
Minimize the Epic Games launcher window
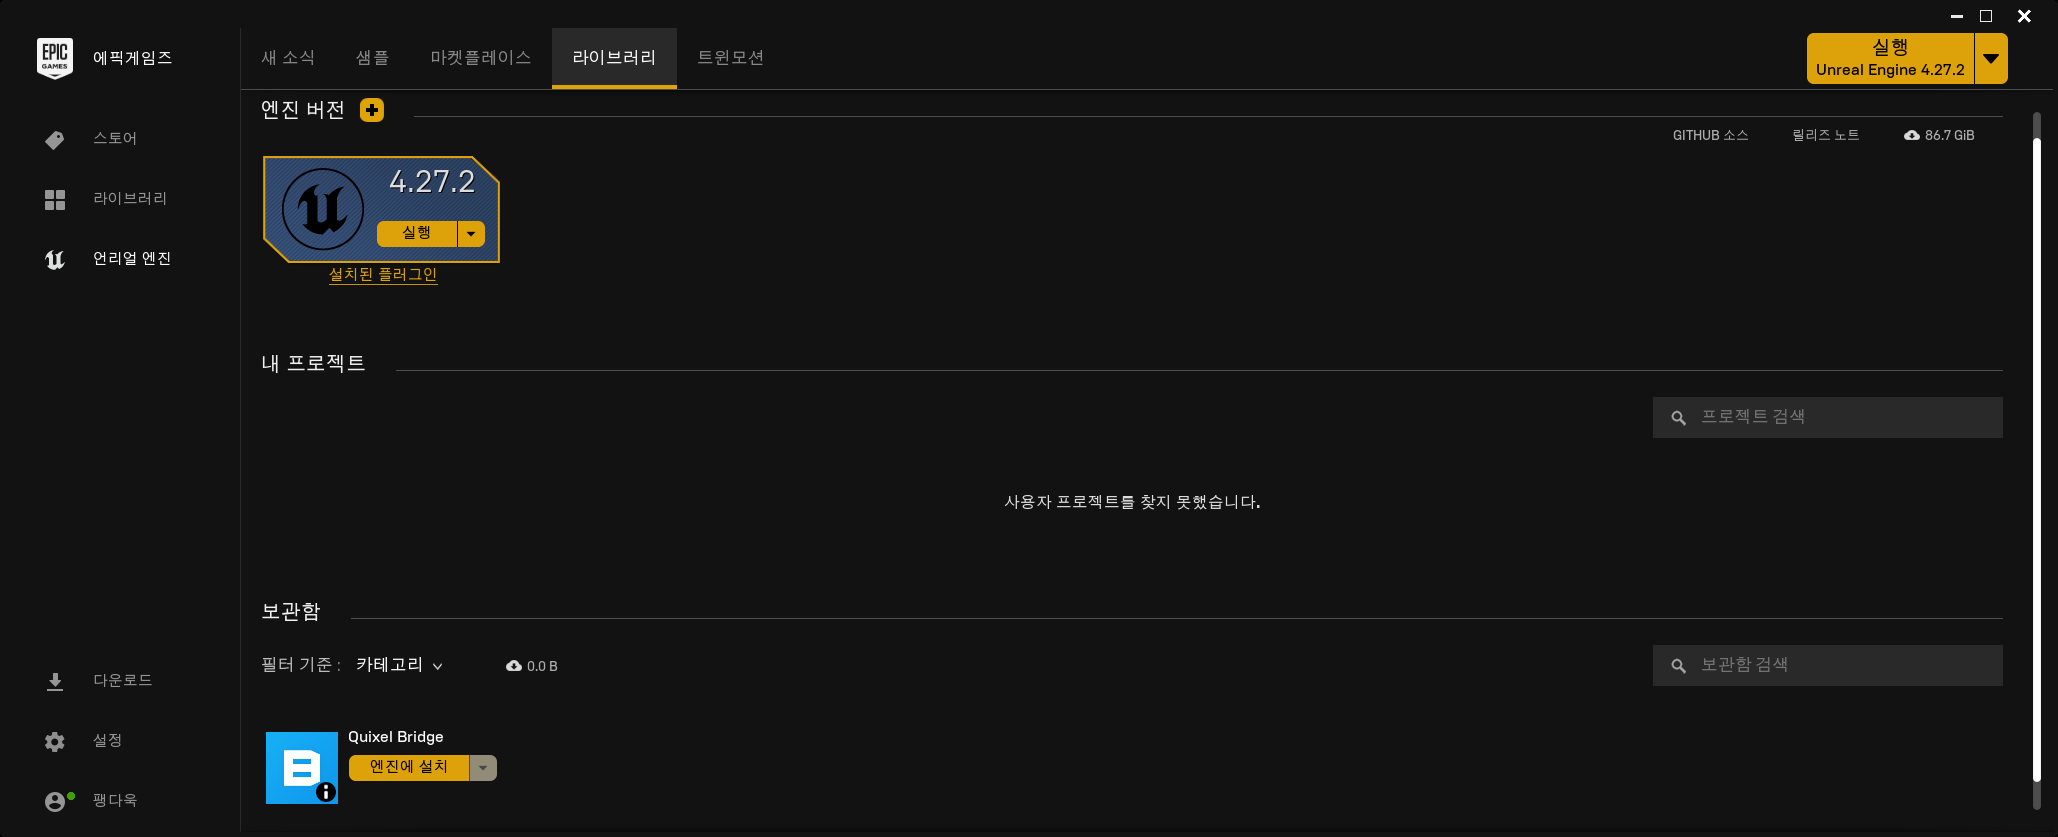[x=1957, y=16]
